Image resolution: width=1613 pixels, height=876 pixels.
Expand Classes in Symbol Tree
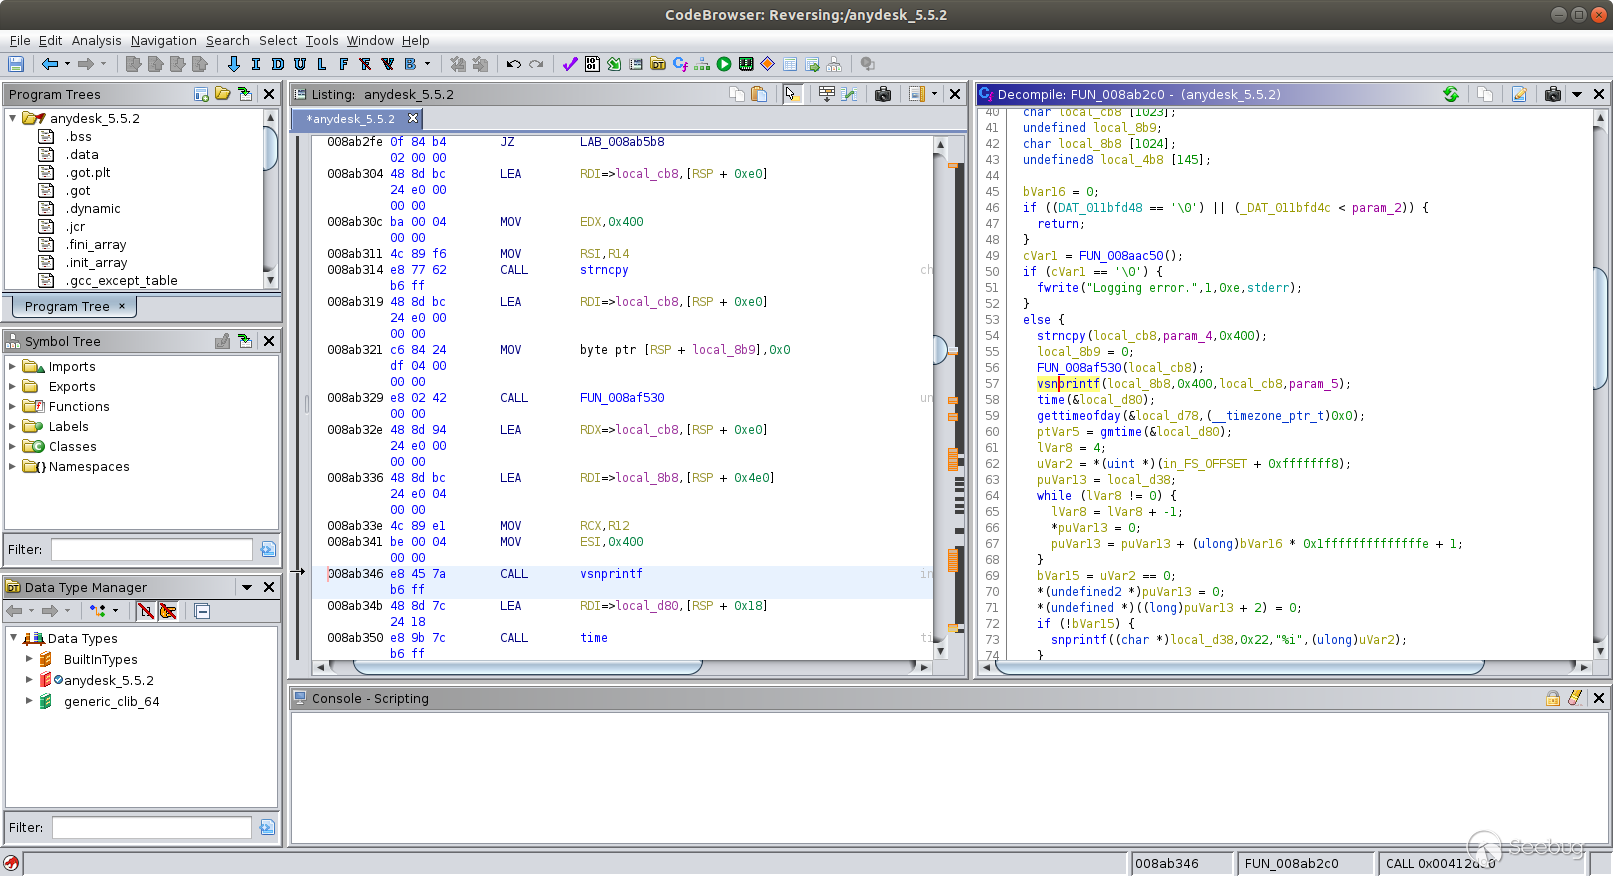pyautogui.click(x=13, y=447)
